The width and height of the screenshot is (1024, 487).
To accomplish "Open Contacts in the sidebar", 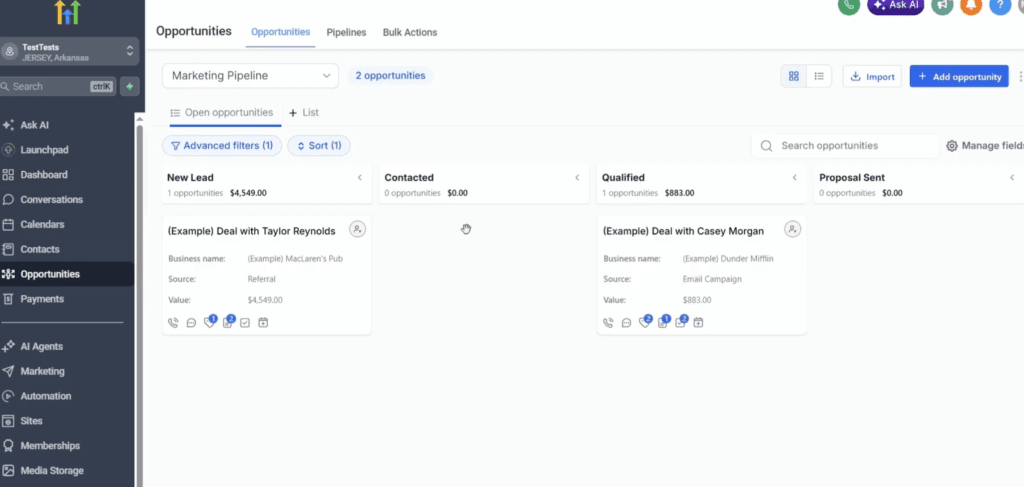I will pyautogui.click(x=40, y=249).
